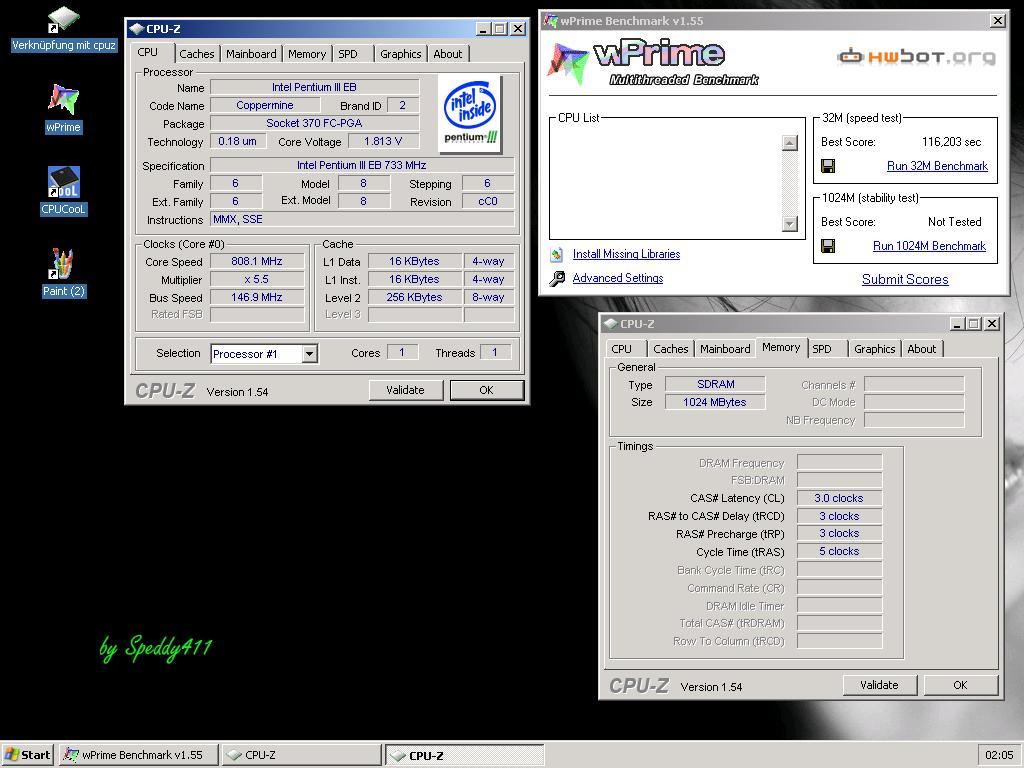The width and height of the screenshot is (1024, 768).
Task: Click the Intel Inside Pentium III logo
Action: coord(470,114)
